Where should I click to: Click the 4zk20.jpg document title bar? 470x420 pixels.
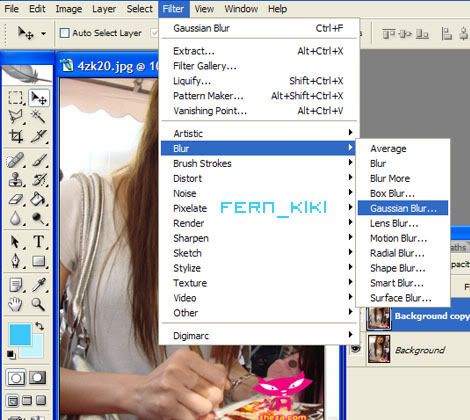click(x=109, y=65)
